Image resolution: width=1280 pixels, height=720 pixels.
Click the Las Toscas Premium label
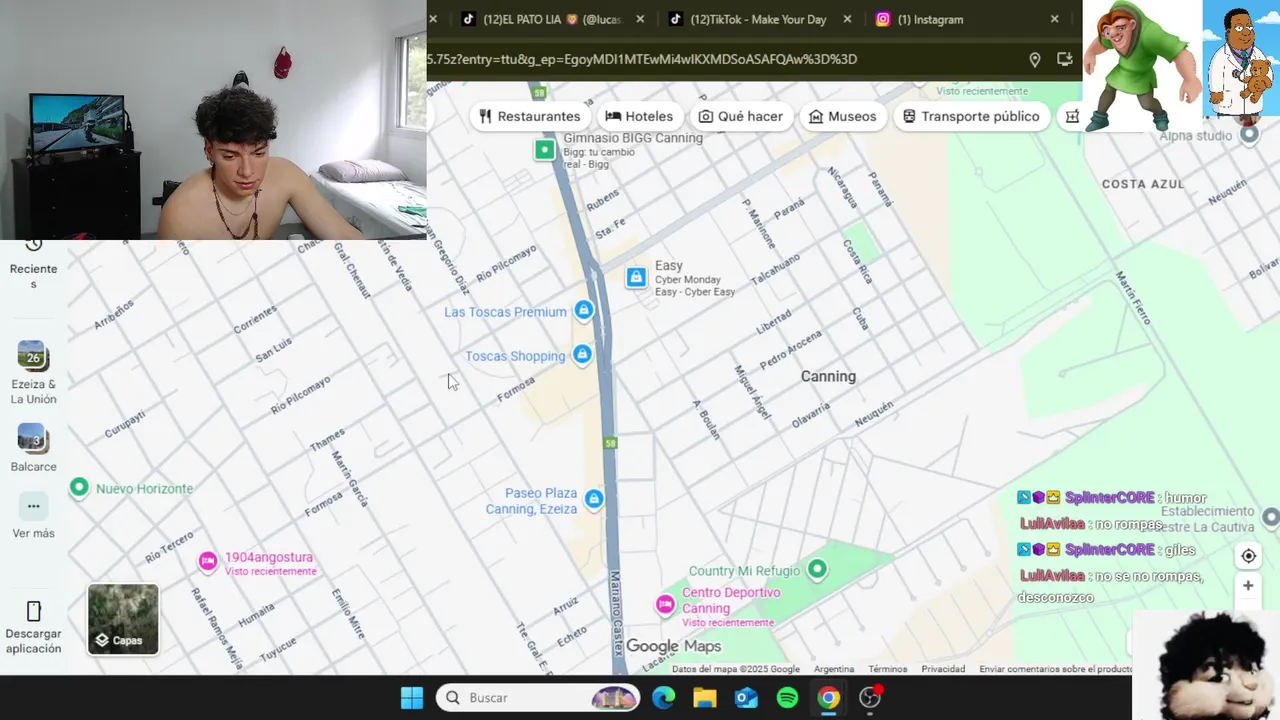click(505, 312)
